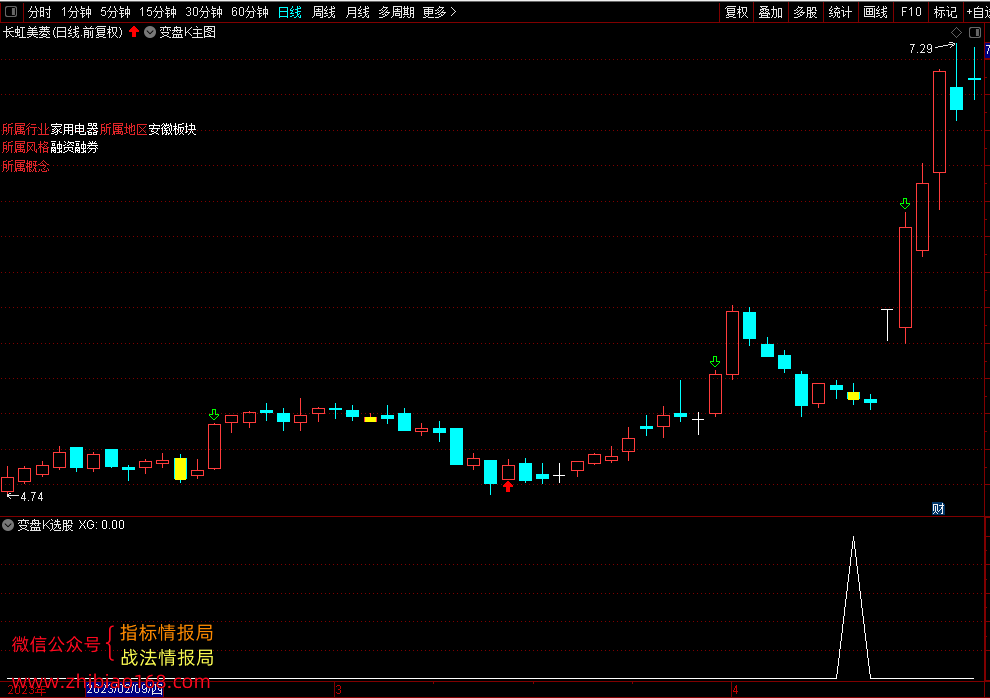Click the red up arrow beside stock title
The width and height of the screenshot is (990, 698).
click(x=134, y=32)
